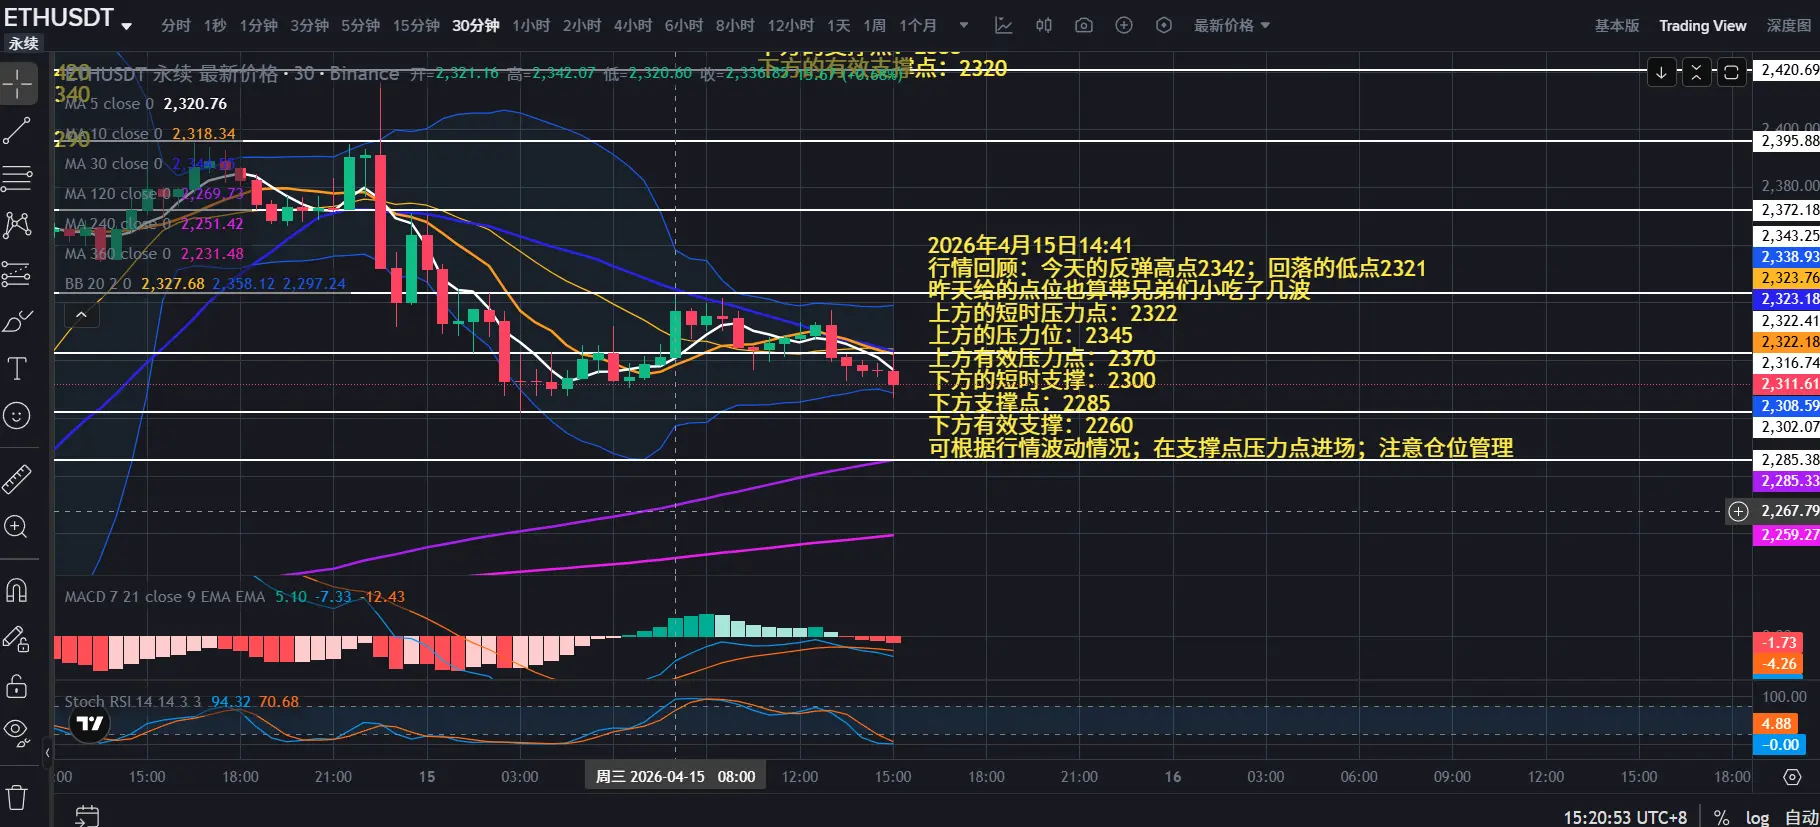Expand more time intervals dropdown arrow
The width and height of the screenshot is (1820, 827).
coord(964,25)
